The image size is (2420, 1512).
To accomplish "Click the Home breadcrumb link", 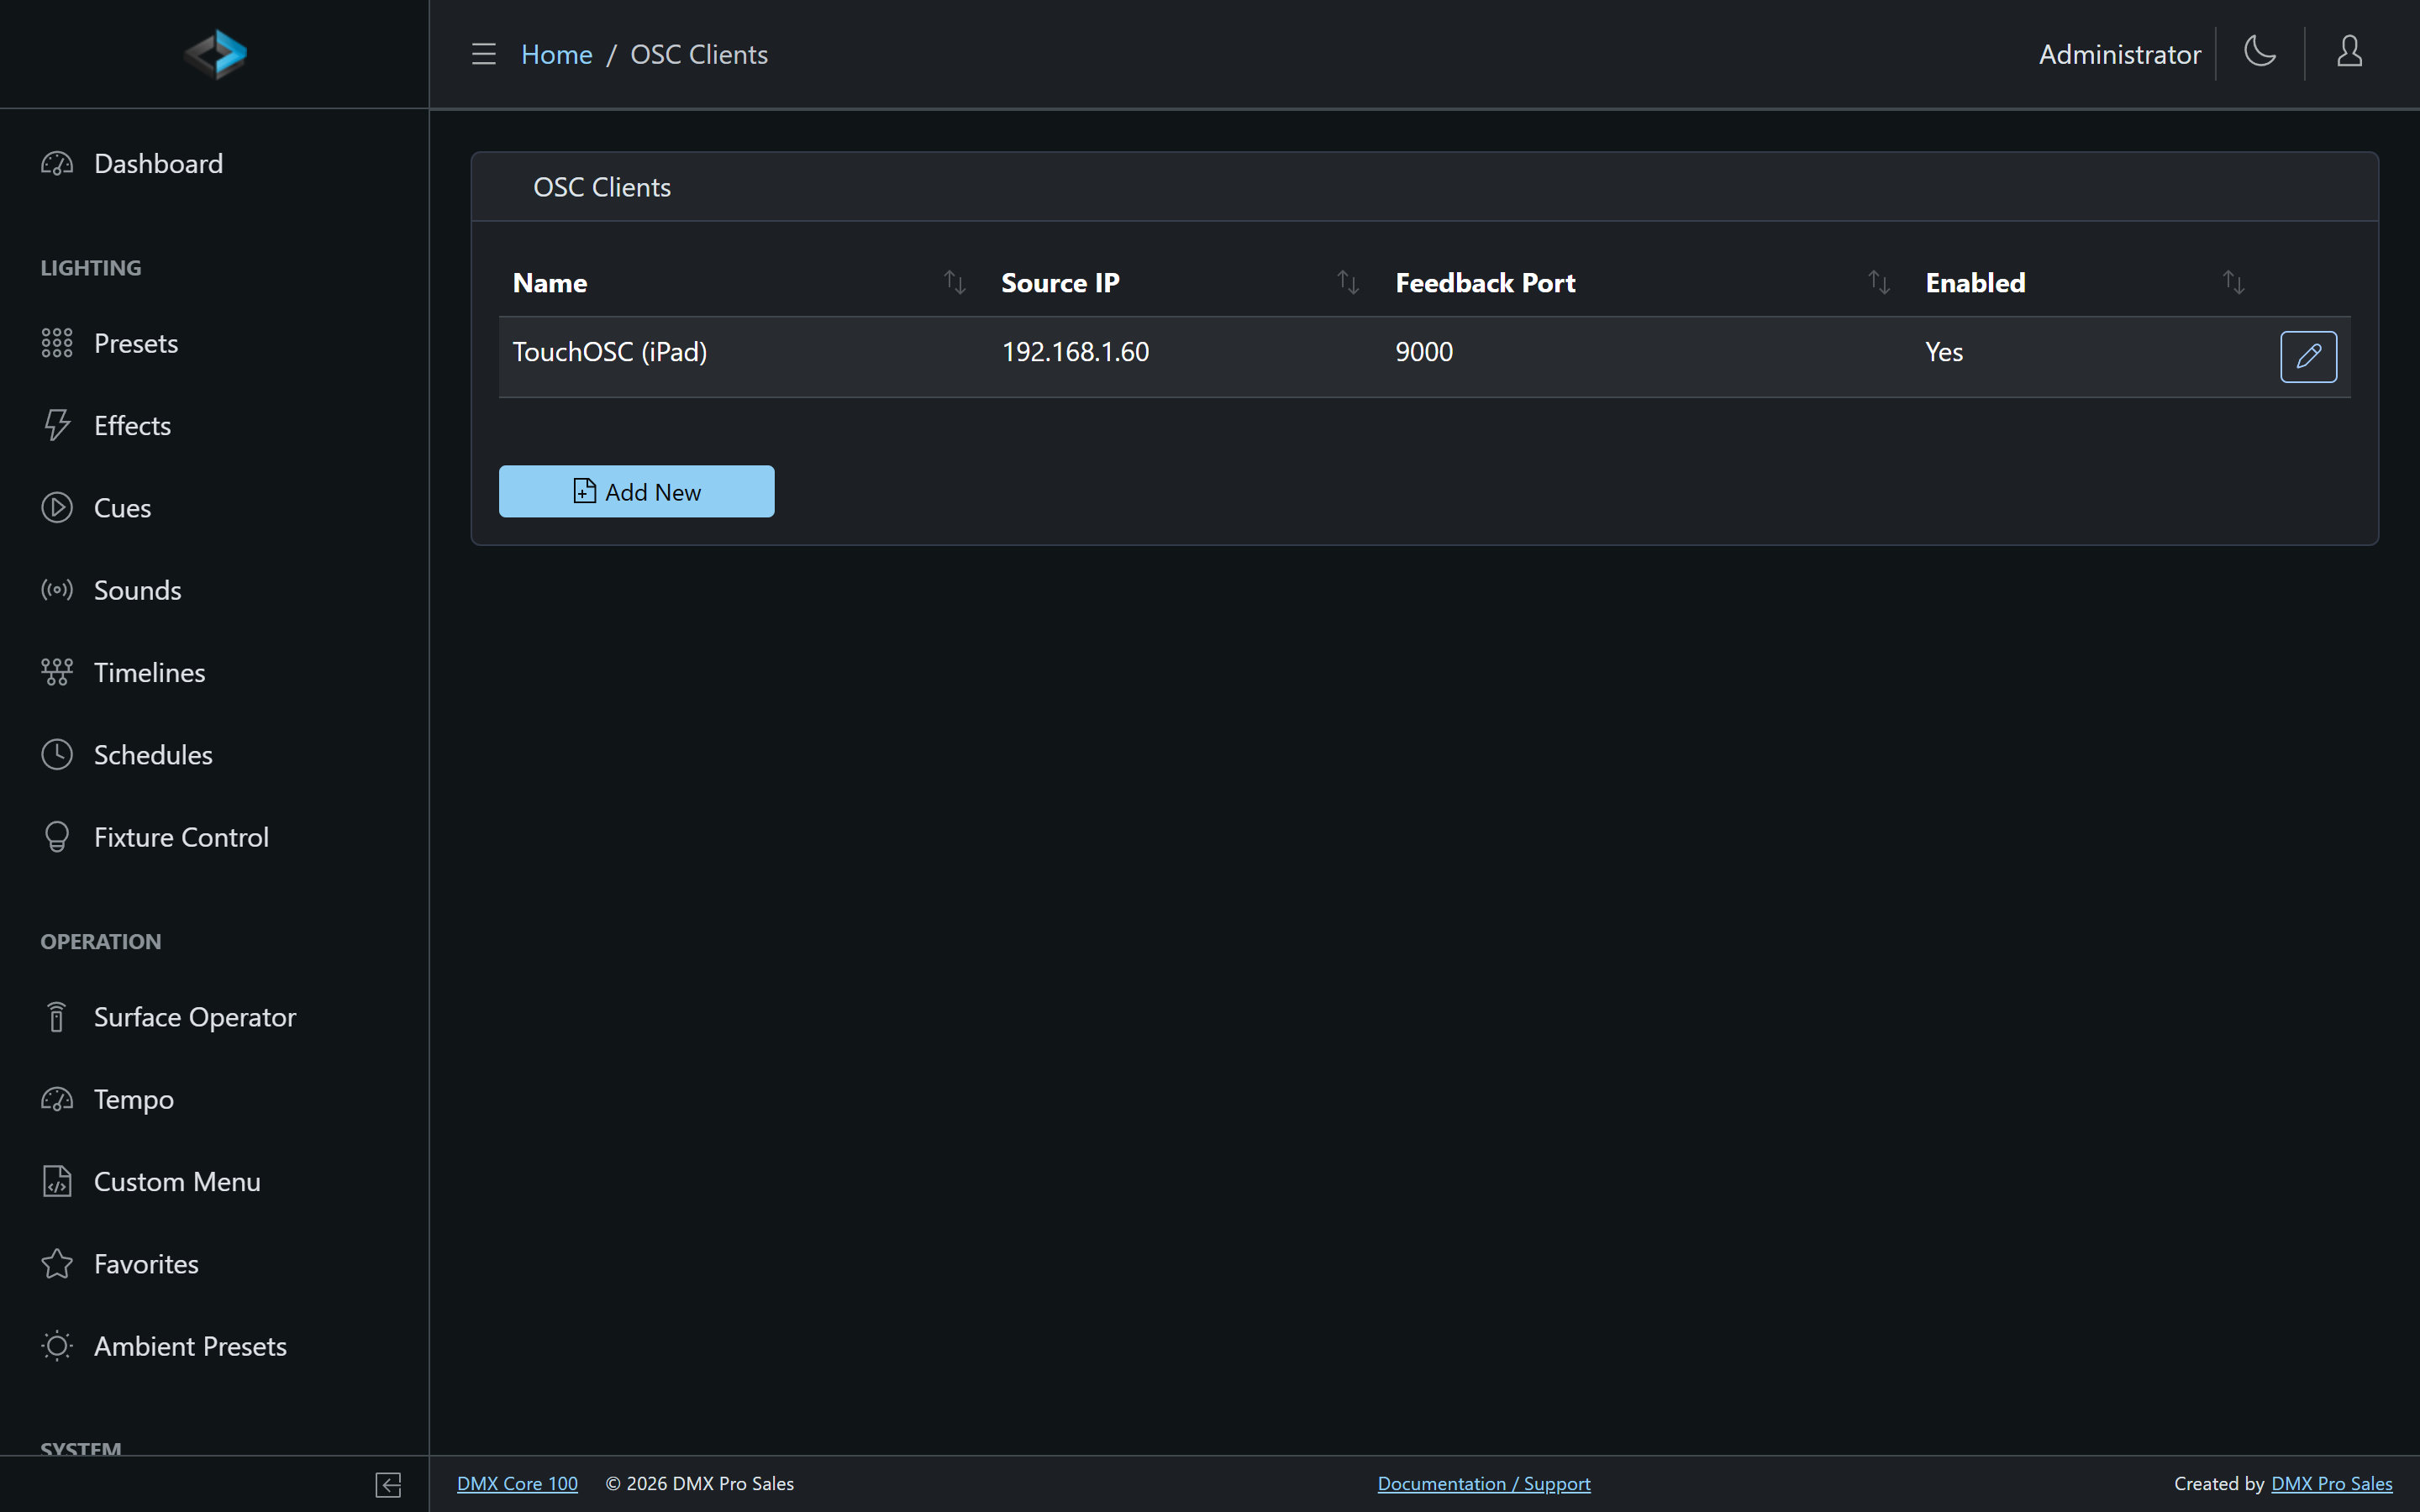I will 557,54.
